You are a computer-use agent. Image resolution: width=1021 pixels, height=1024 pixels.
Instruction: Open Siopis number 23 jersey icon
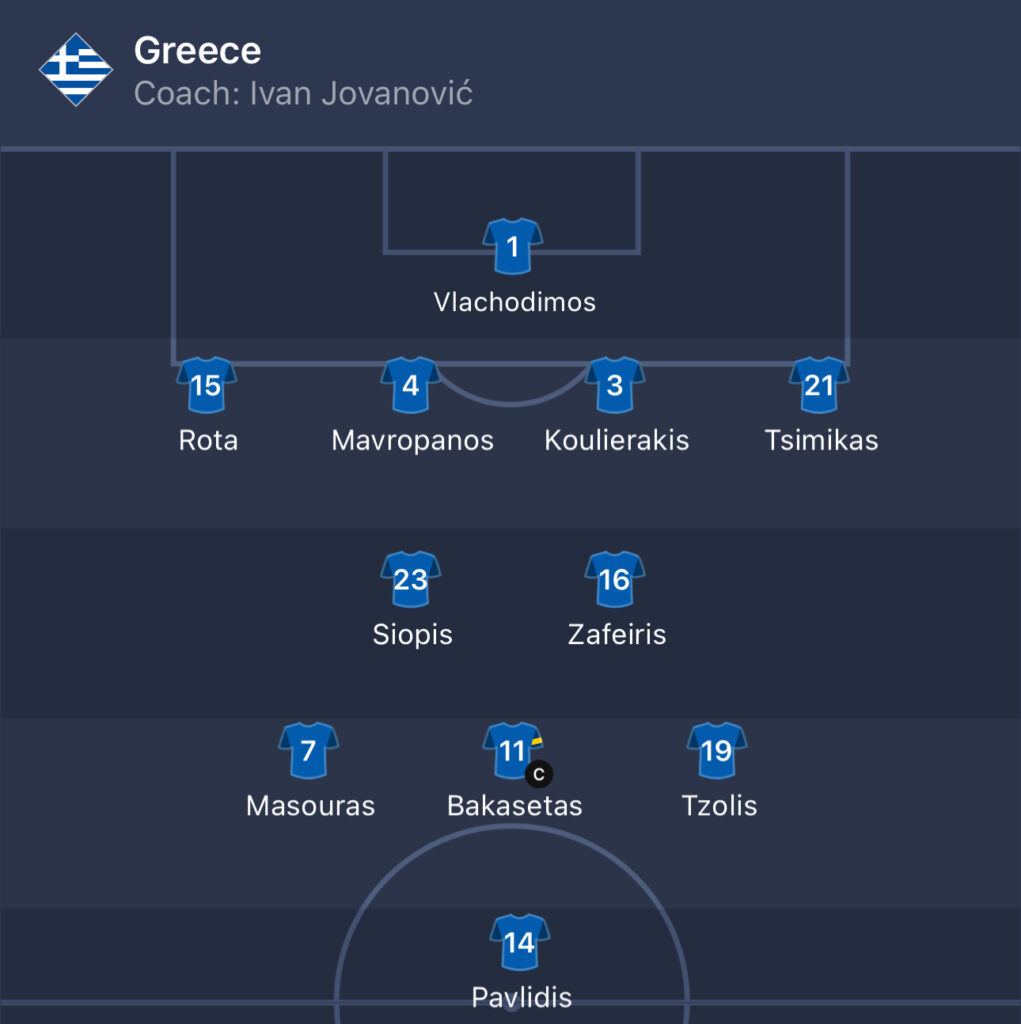coord(411,579)
